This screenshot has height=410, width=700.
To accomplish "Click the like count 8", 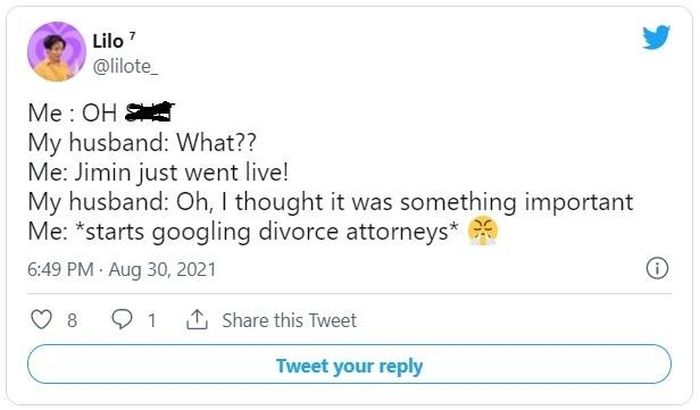I will (72, 321).
